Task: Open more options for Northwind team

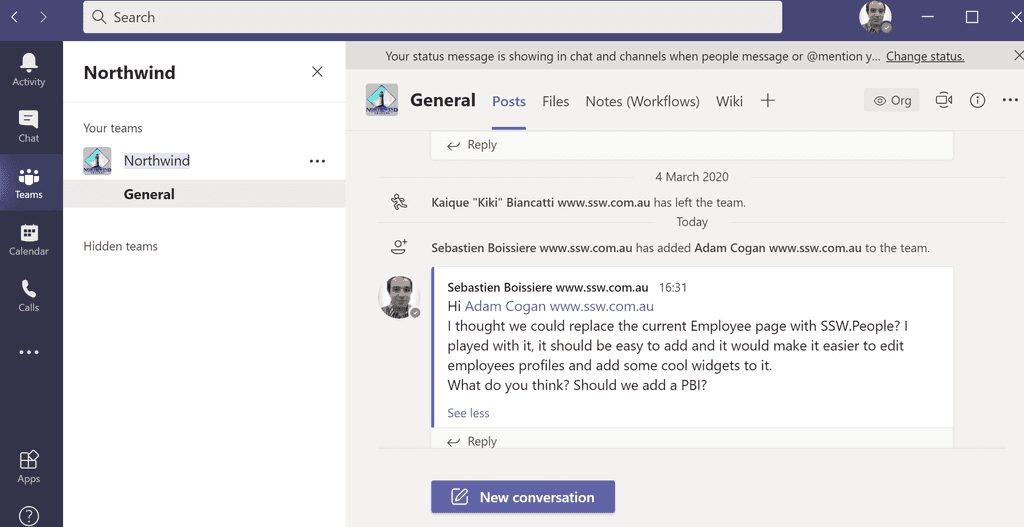Action: tap(317, 161)
